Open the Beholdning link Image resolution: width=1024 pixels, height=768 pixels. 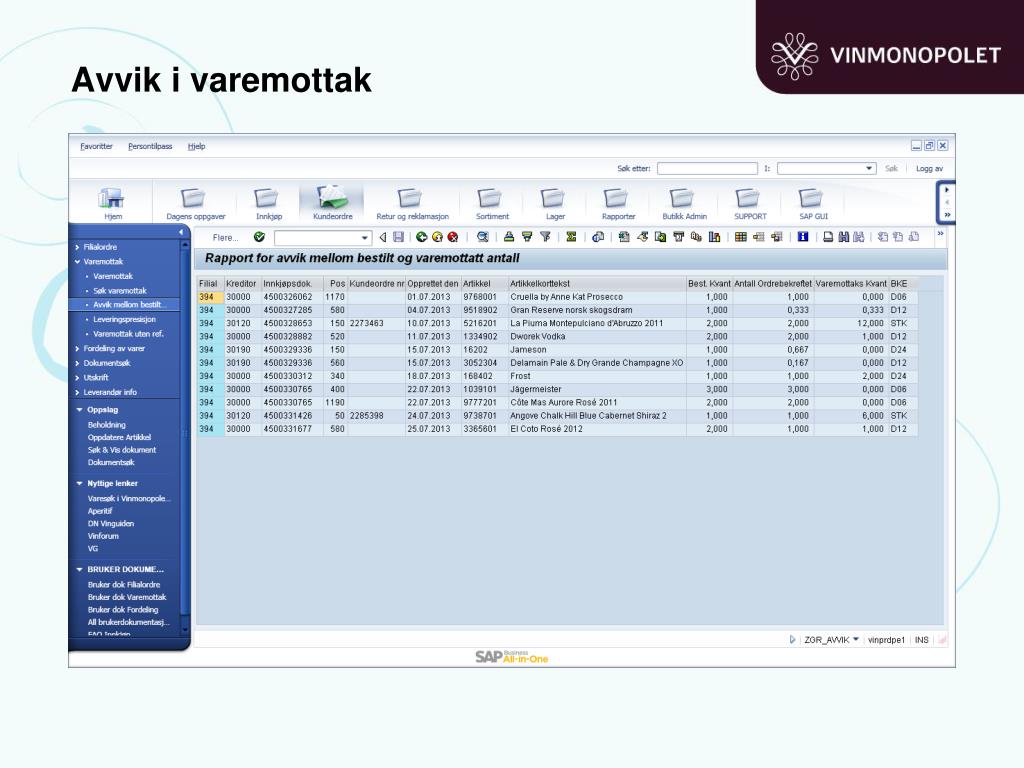click(x=106, y=425)
